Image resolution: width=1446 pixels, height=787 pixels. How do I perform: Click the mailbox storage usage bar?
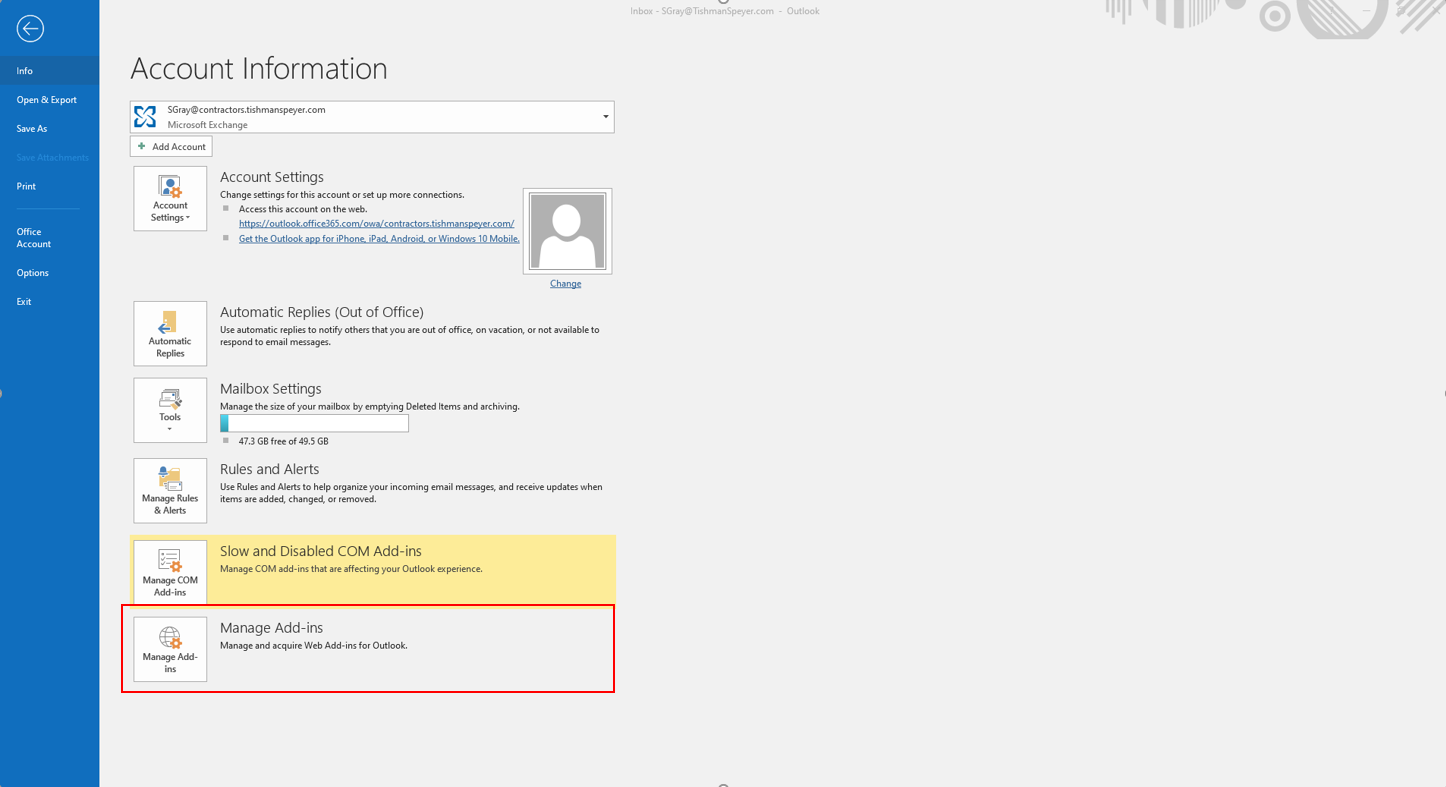click(x=314, y=424)
